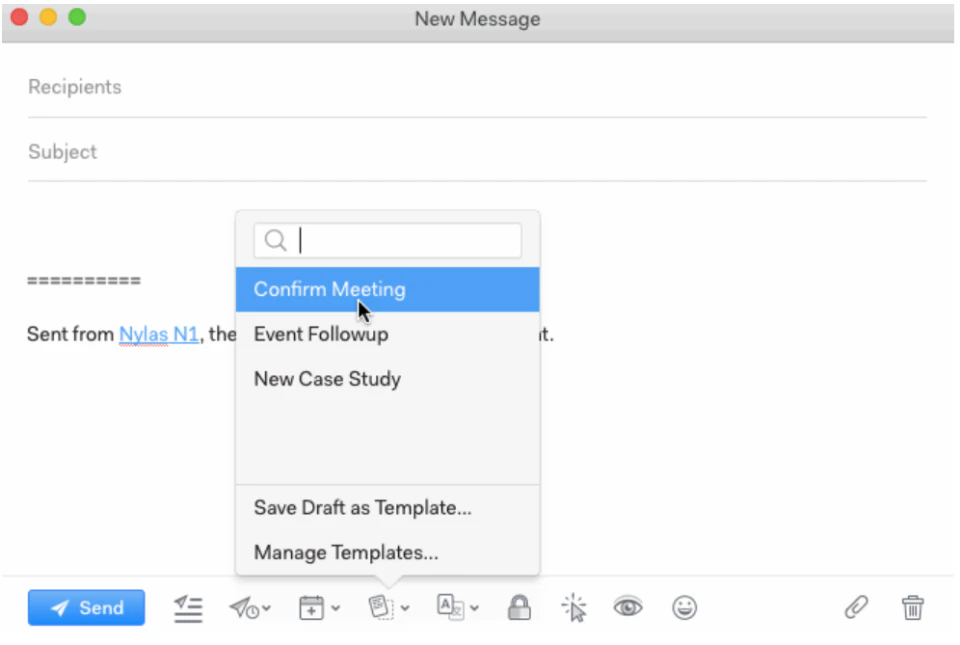Click the paperclip to attach a file

pos(855,607)
